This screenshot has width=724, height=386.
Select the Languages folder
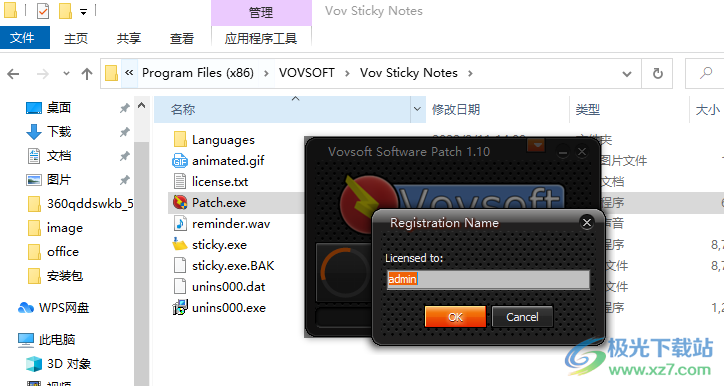[223, 139]
